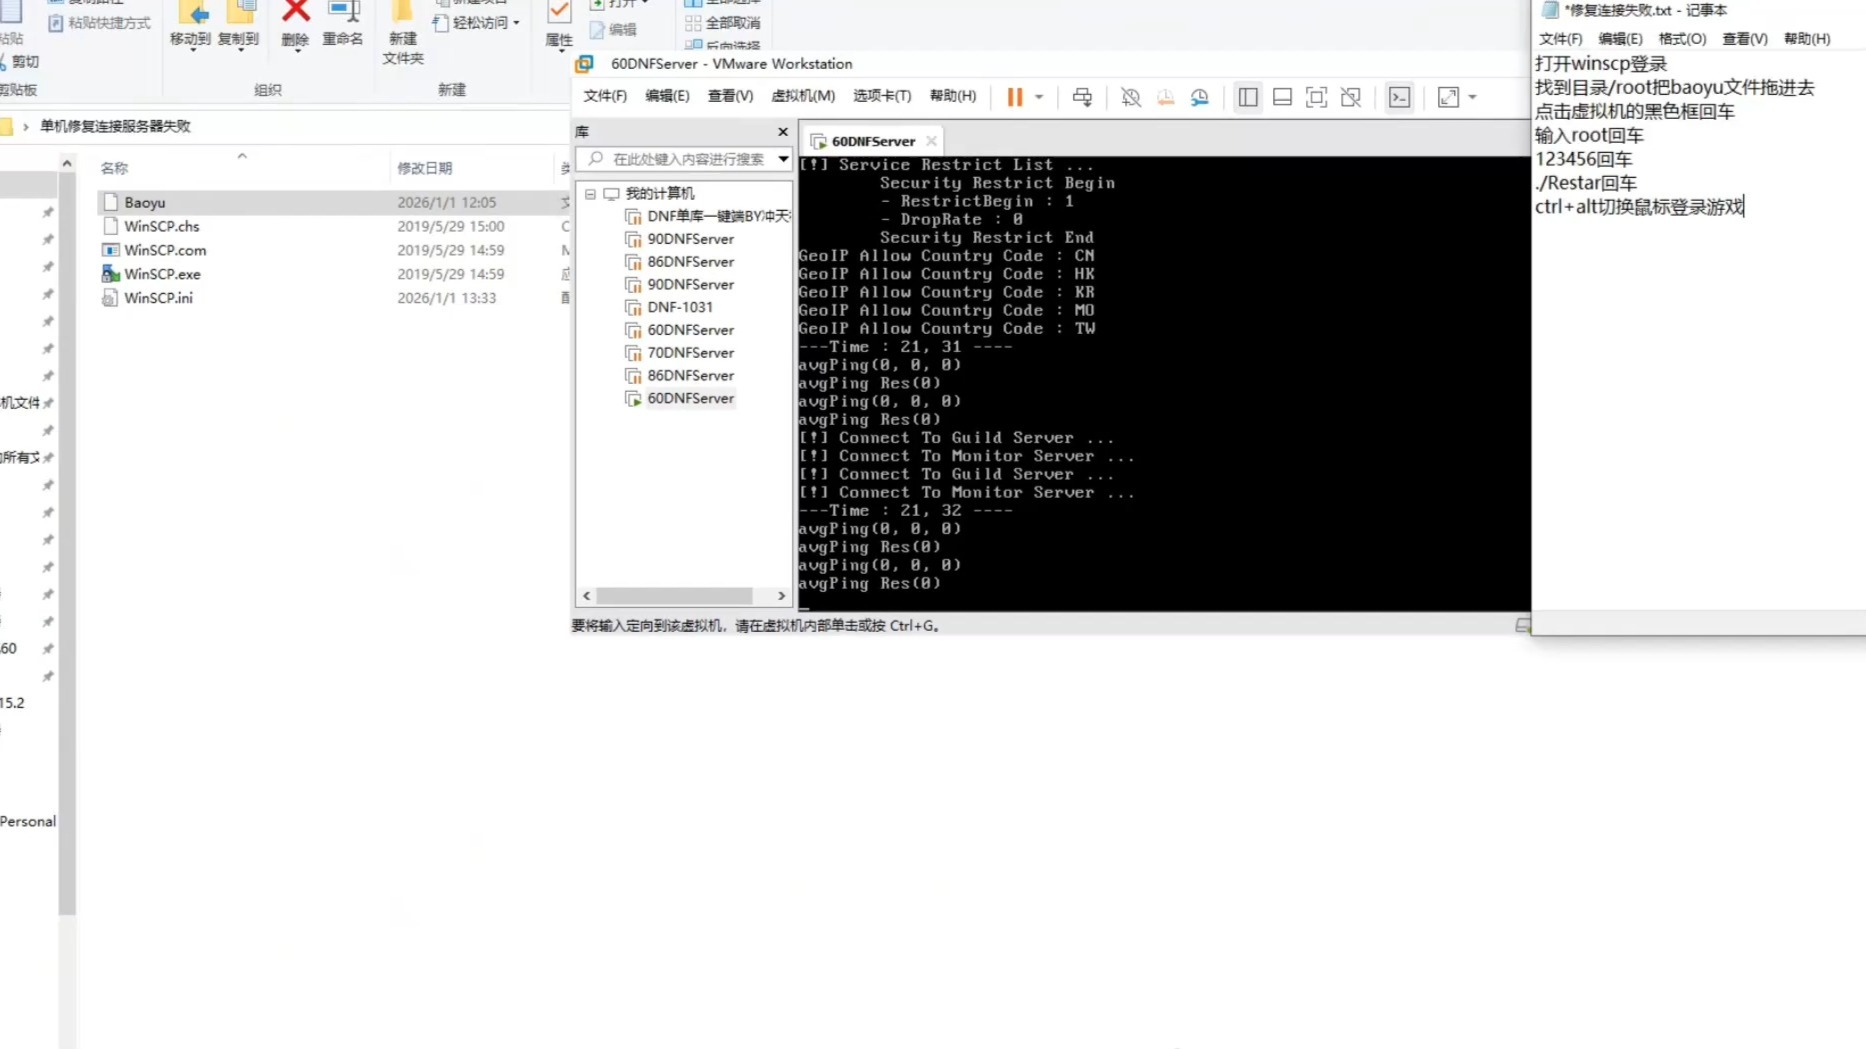1866x1049 pixels.
Task: Click Deselect all (全部取消) in Explorer ribbon
Action: (723, 22)
